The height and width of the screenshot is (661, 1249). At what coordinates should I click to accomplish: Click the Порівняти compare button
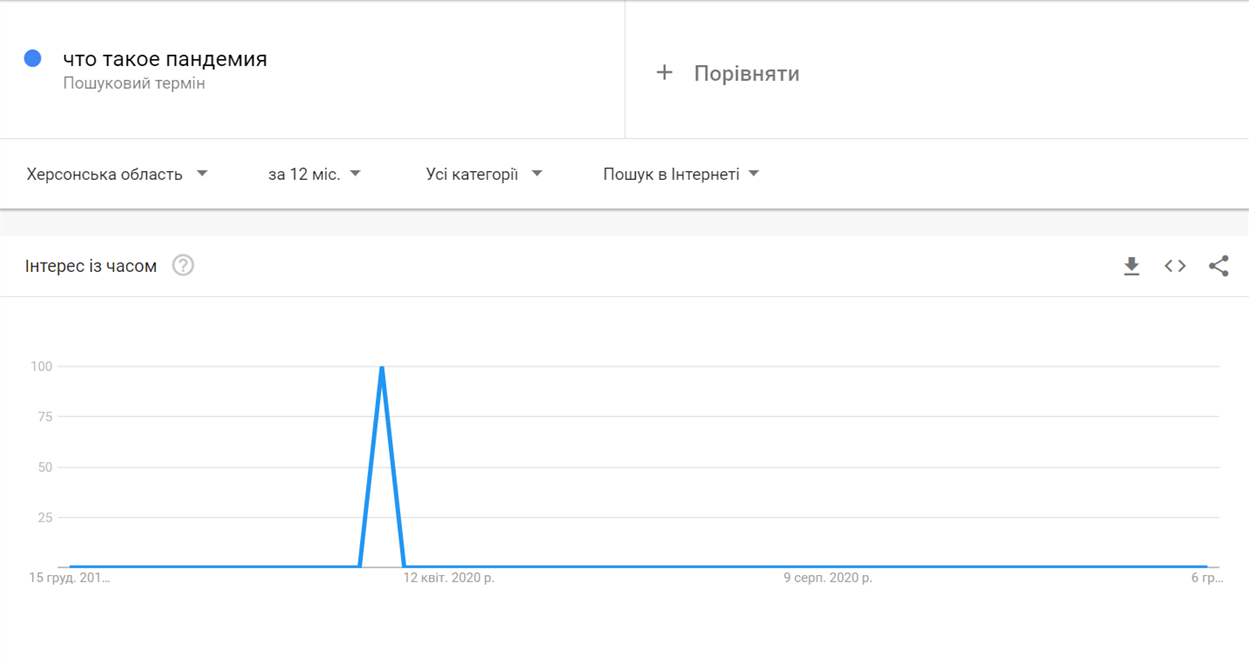[727, 73]
